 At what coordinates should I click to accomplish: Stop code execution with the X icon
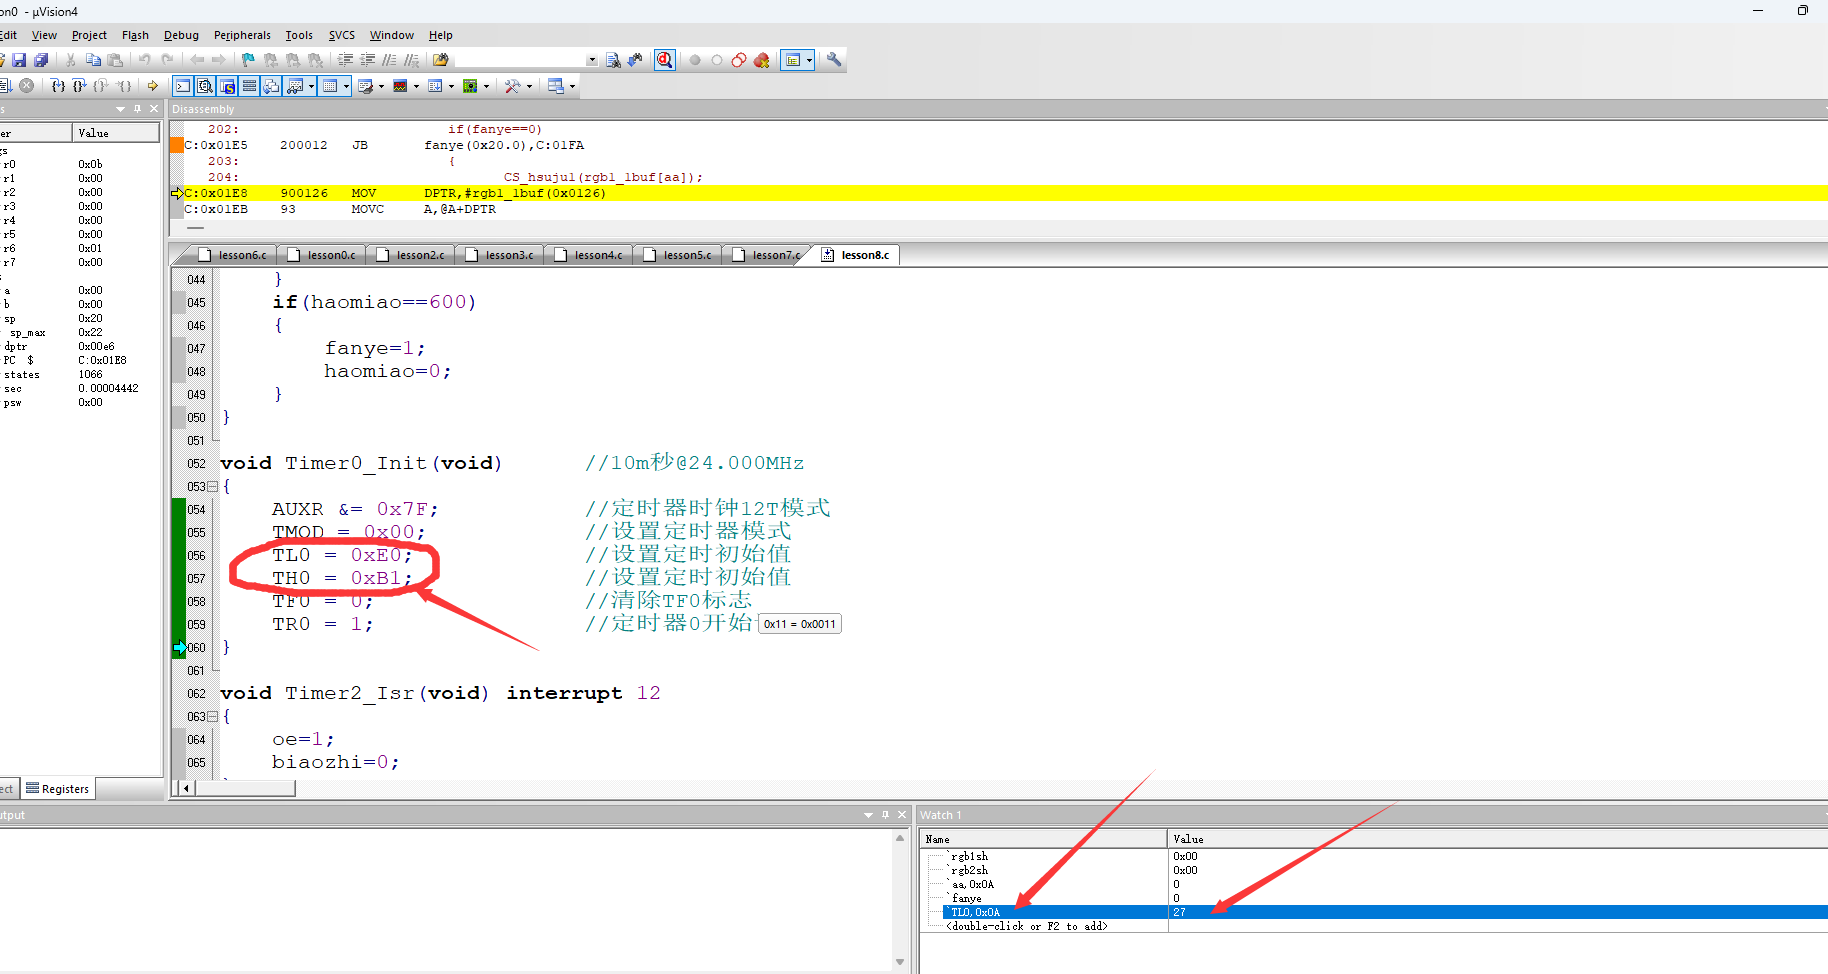(27, 86)
